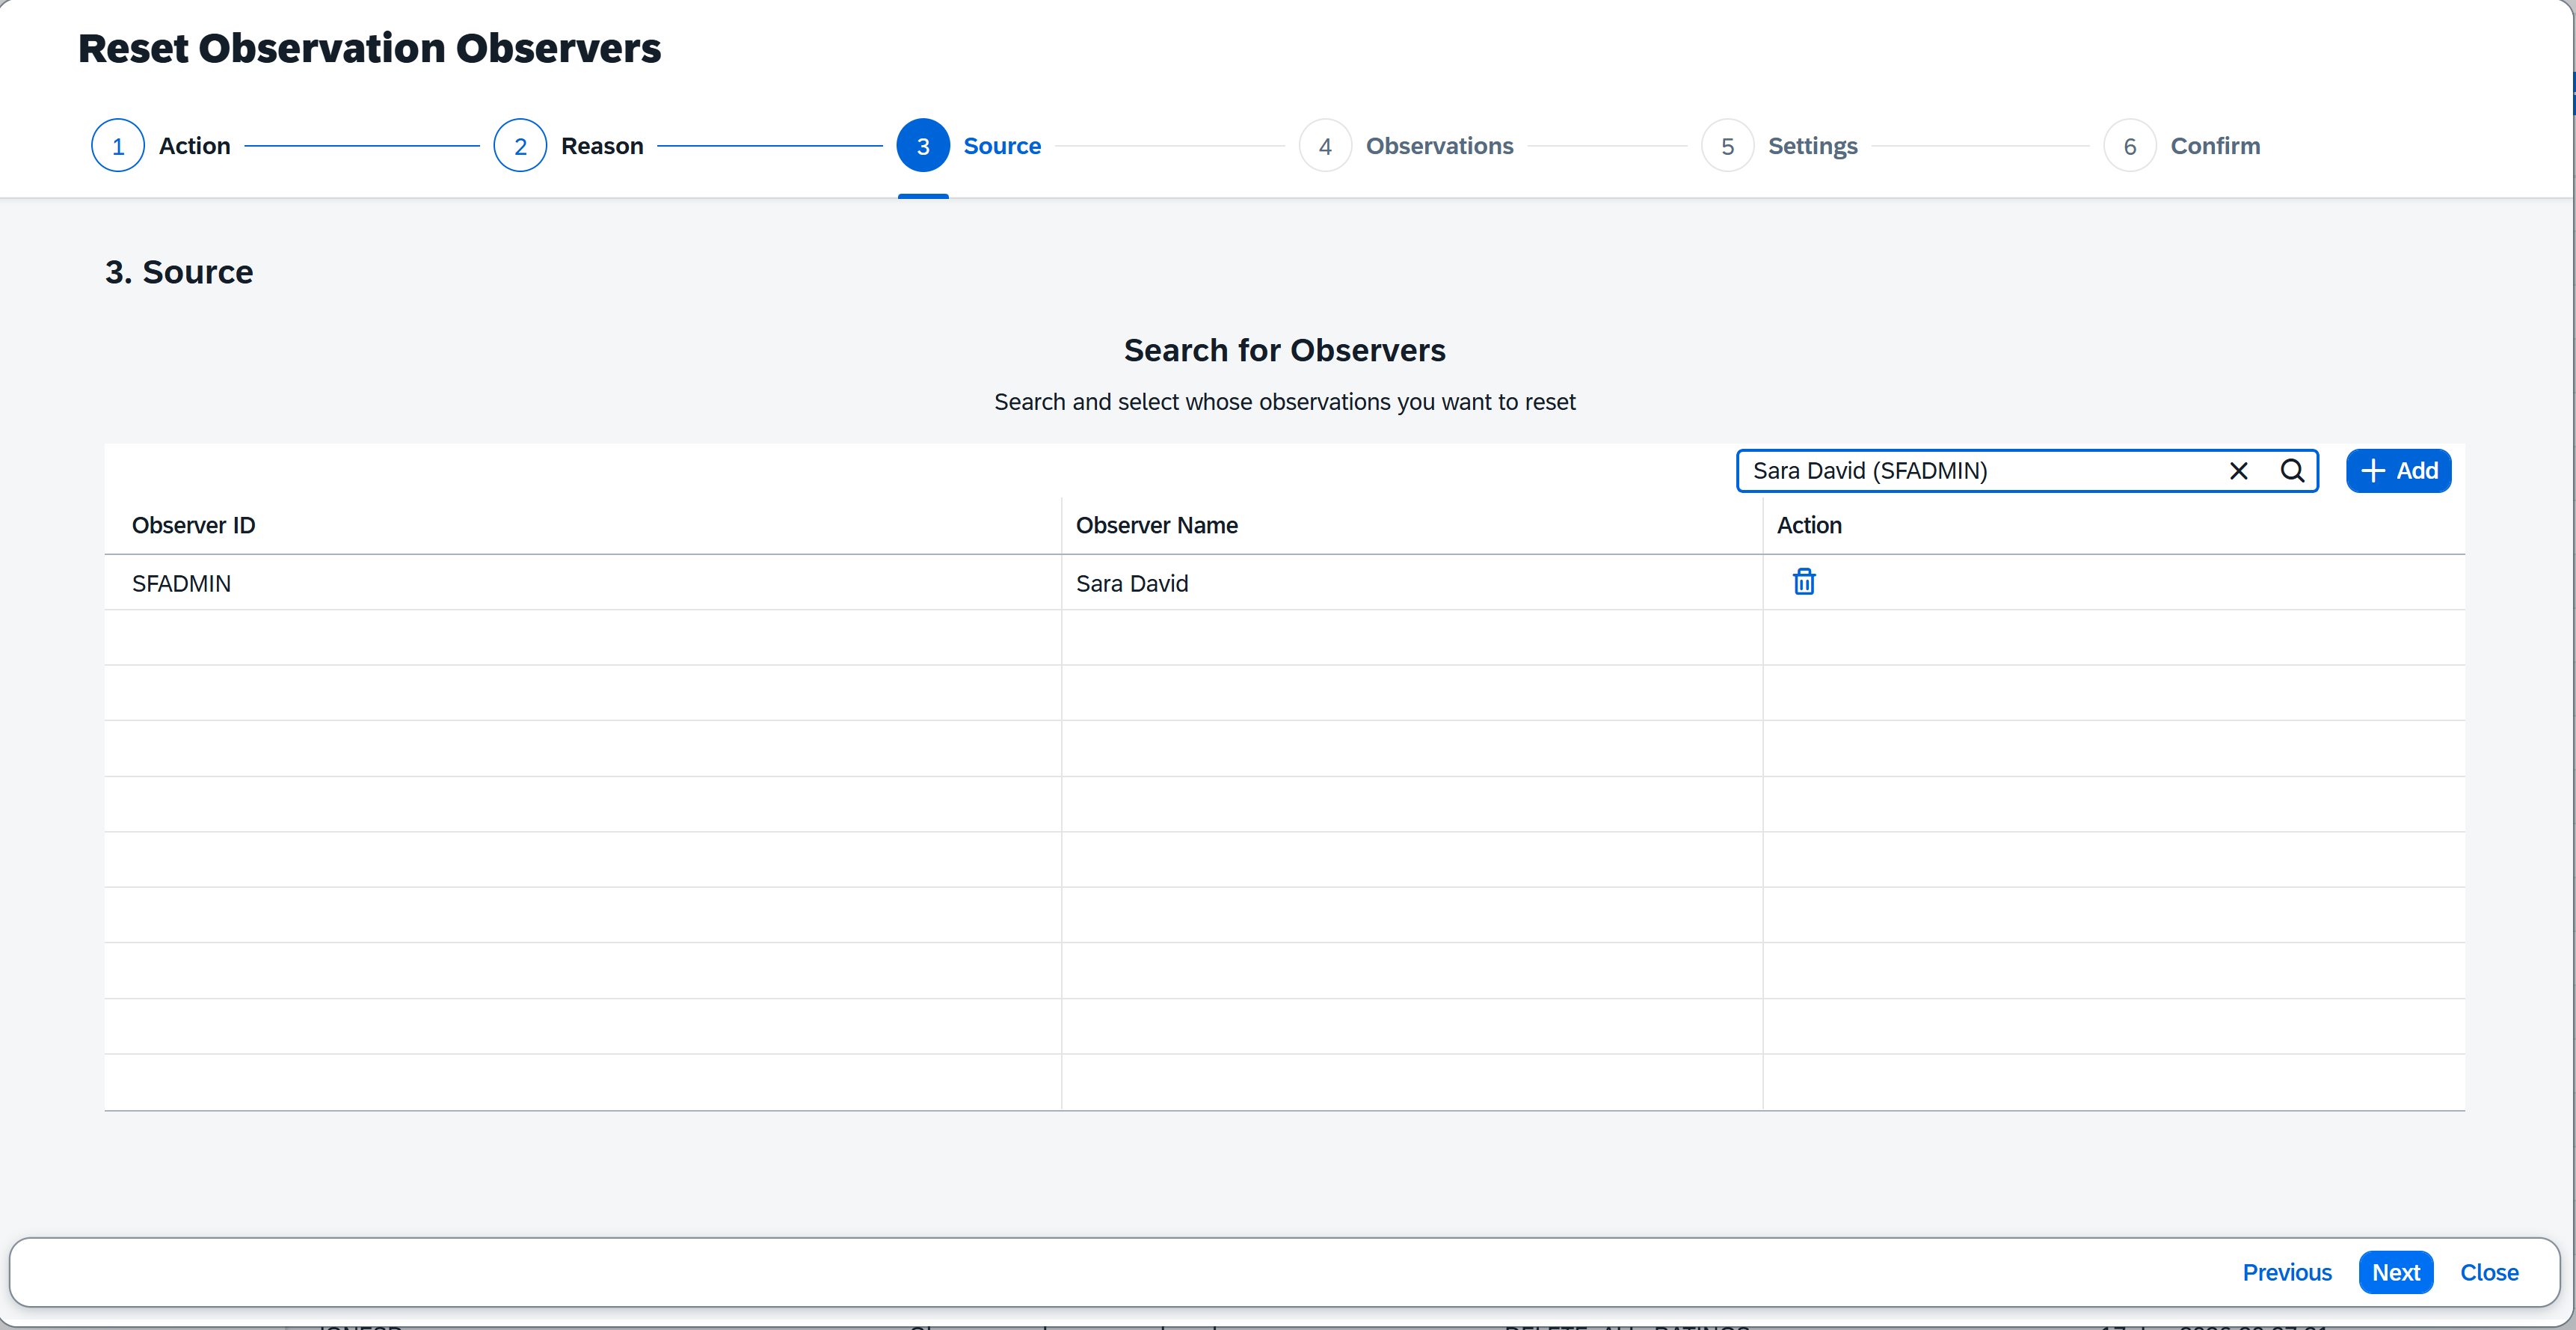Jump to step 4 Observations
The height and width of the screenshot is (1330, 2576).
coord(1325,146)
